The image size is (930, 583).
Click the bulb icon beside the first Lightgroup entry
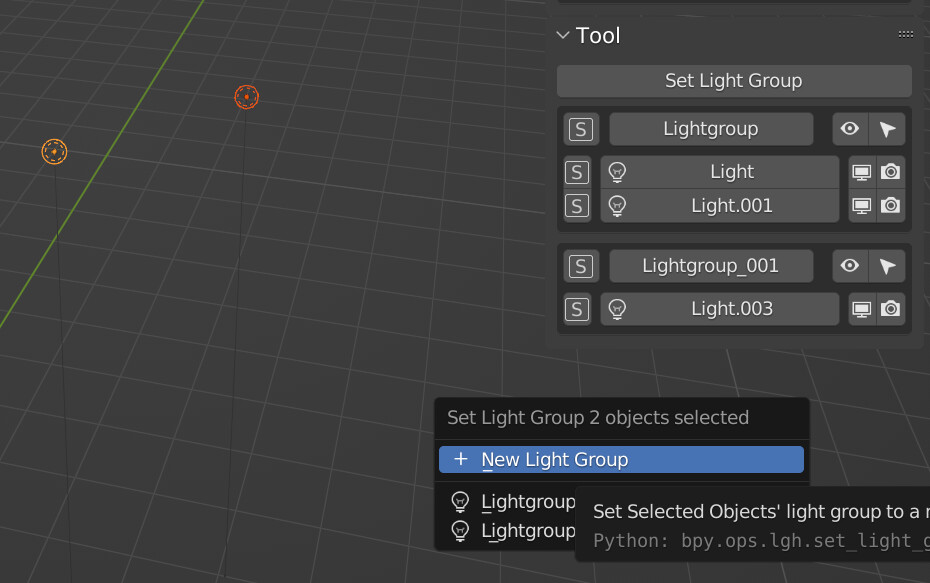(460, 501)
